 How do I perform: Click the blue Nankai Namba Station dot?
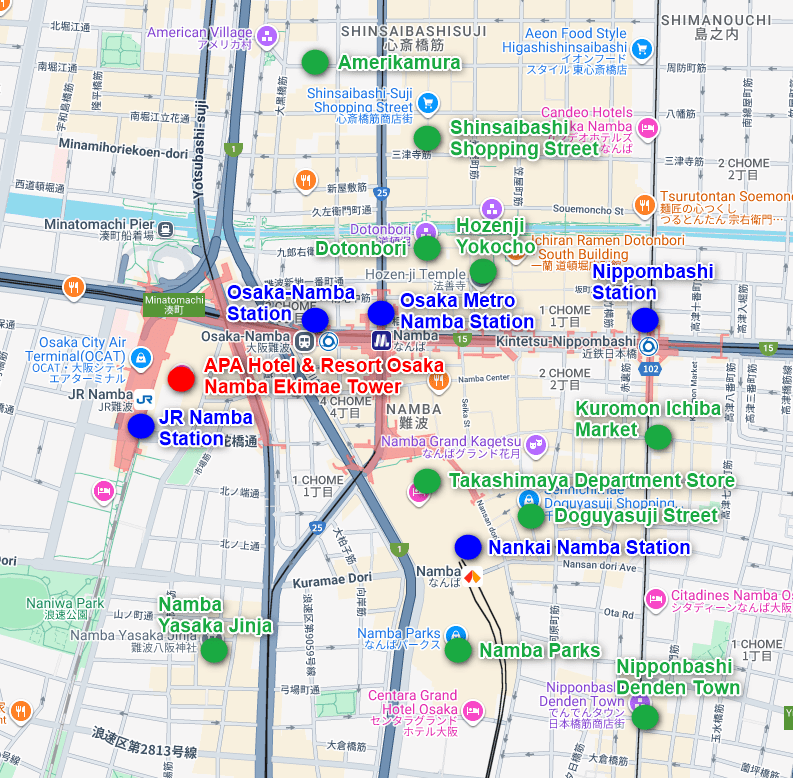click(x=468, y=547)
